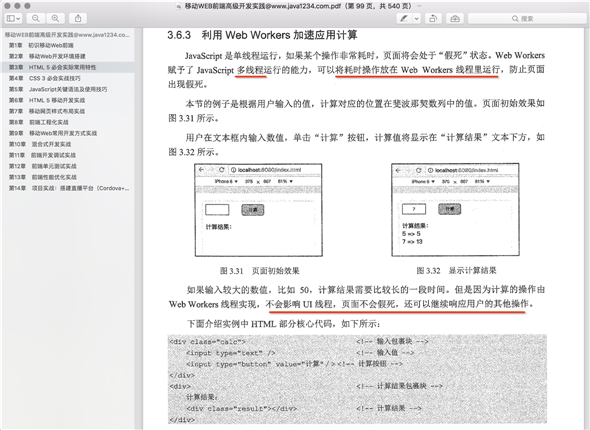Viewport: 590px width, 430px height.
Task: Go to chapter 4 CSS 3 outline entry
Action: (x=45, y=78)
